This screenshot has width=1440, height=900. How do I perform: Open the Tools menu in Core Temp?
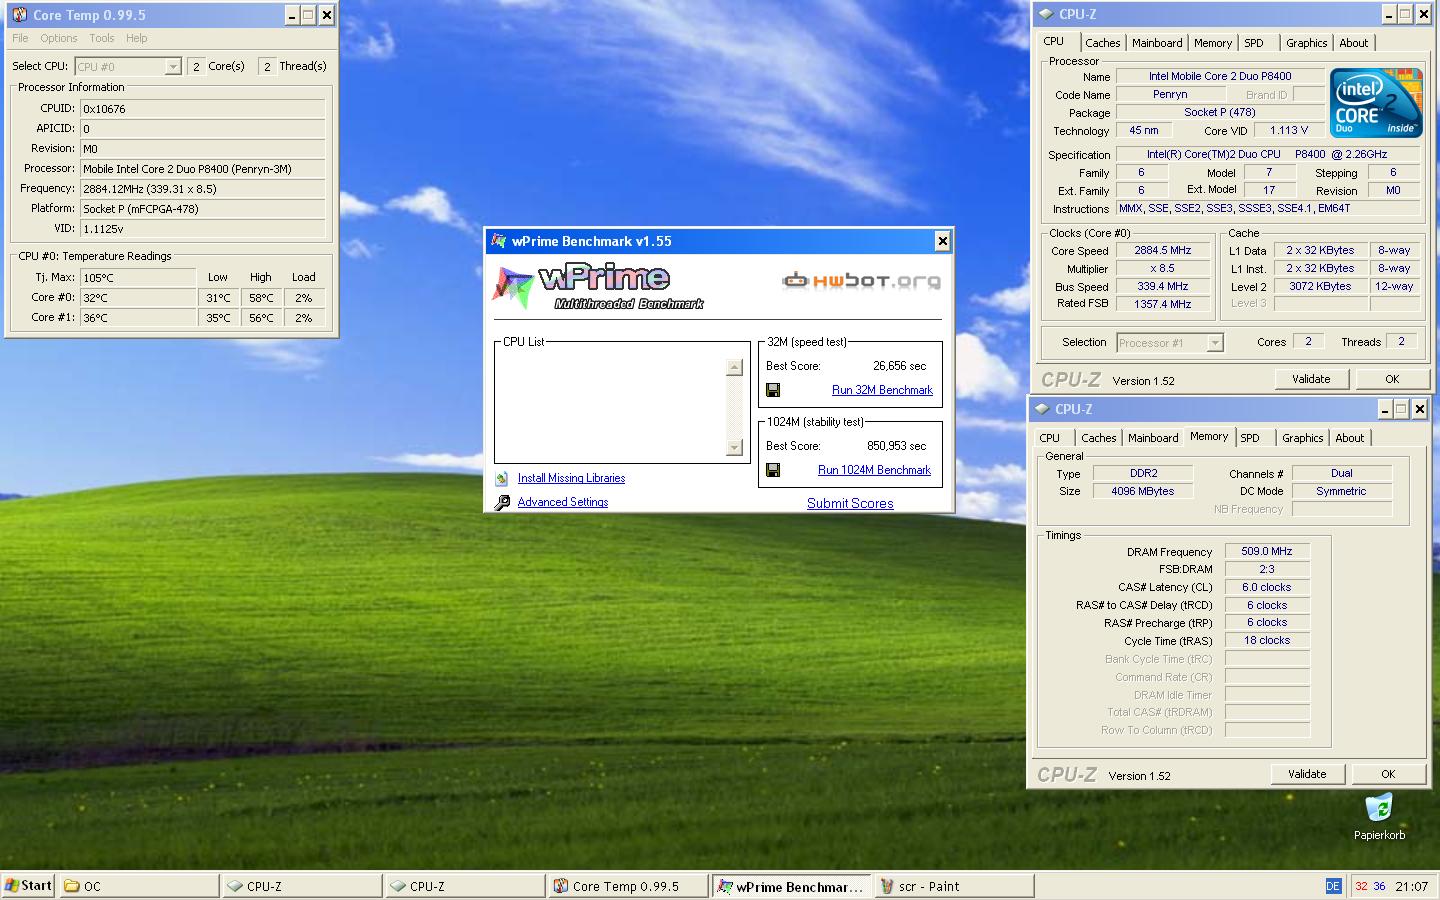(102, 38)
